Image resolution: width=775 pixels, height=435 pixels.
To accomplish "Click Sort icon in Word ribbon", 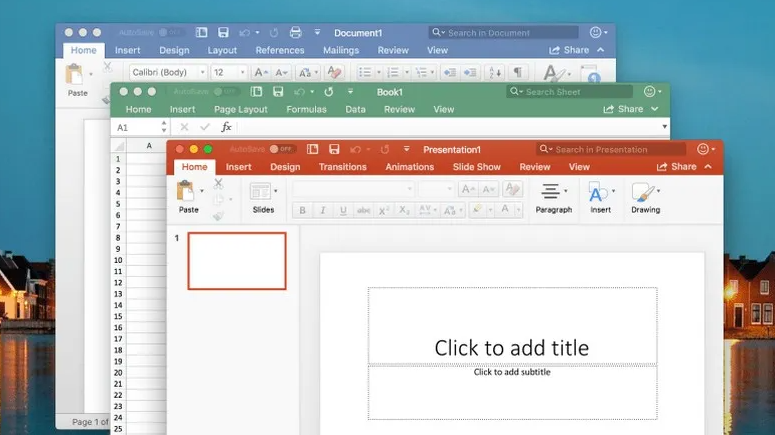I will click(495, 73).
